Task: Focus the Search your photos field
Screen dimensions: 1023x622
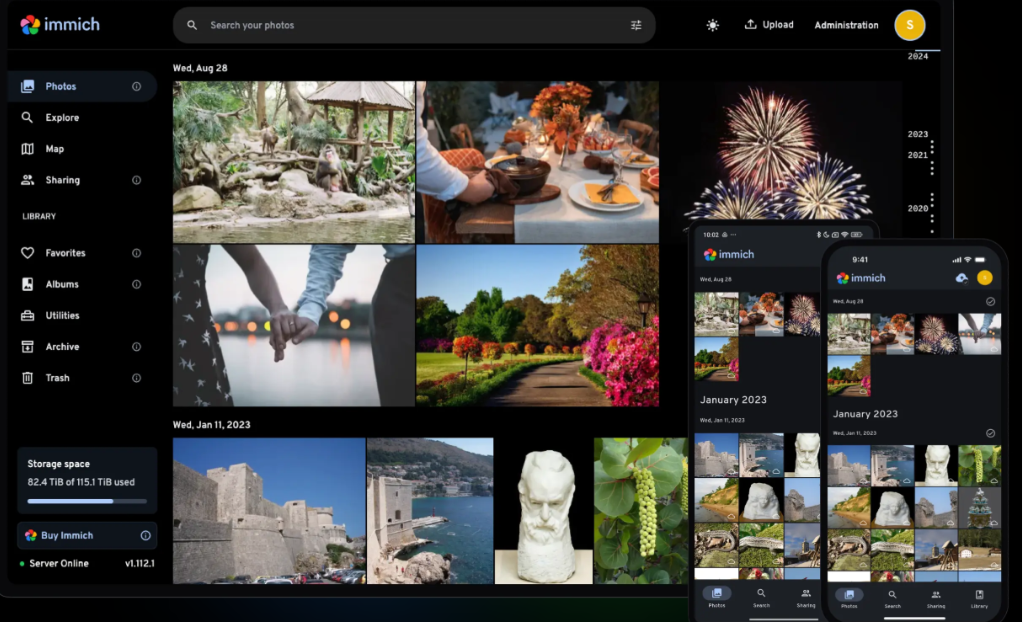Action: point(414,25)
